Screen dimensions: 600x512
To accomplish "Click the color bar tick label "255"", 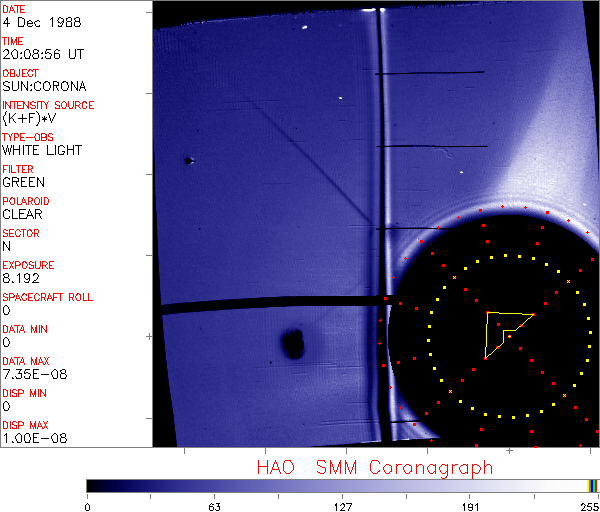I will (590, 507).
